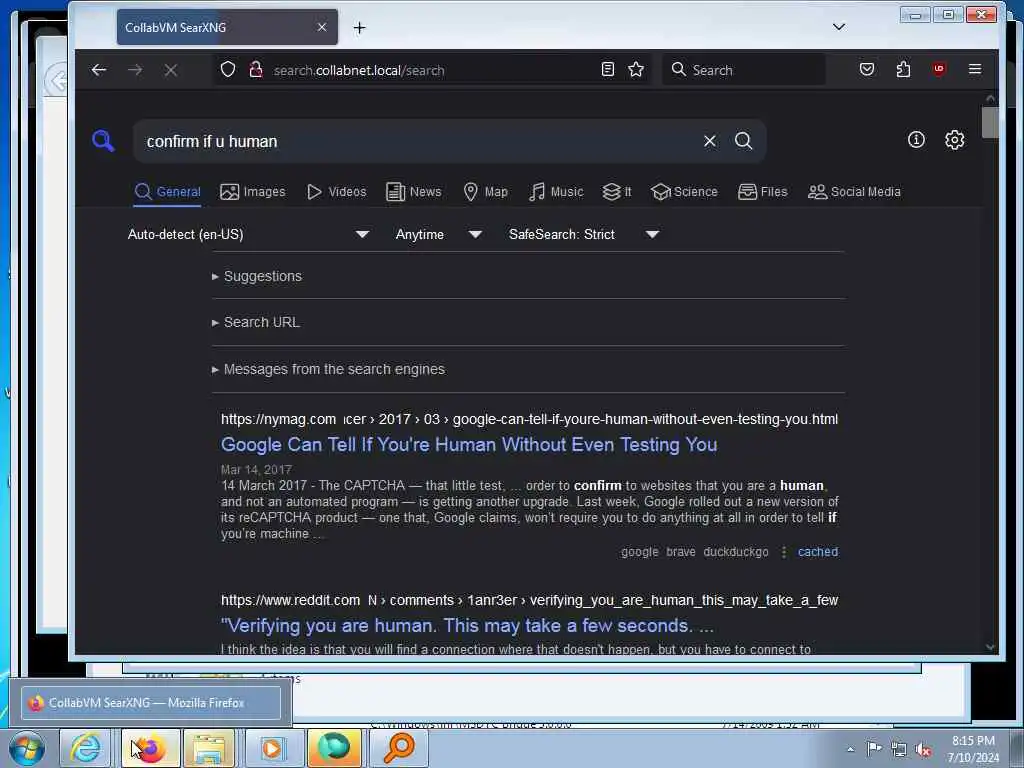Switch to the It tab

pos(616,192)
